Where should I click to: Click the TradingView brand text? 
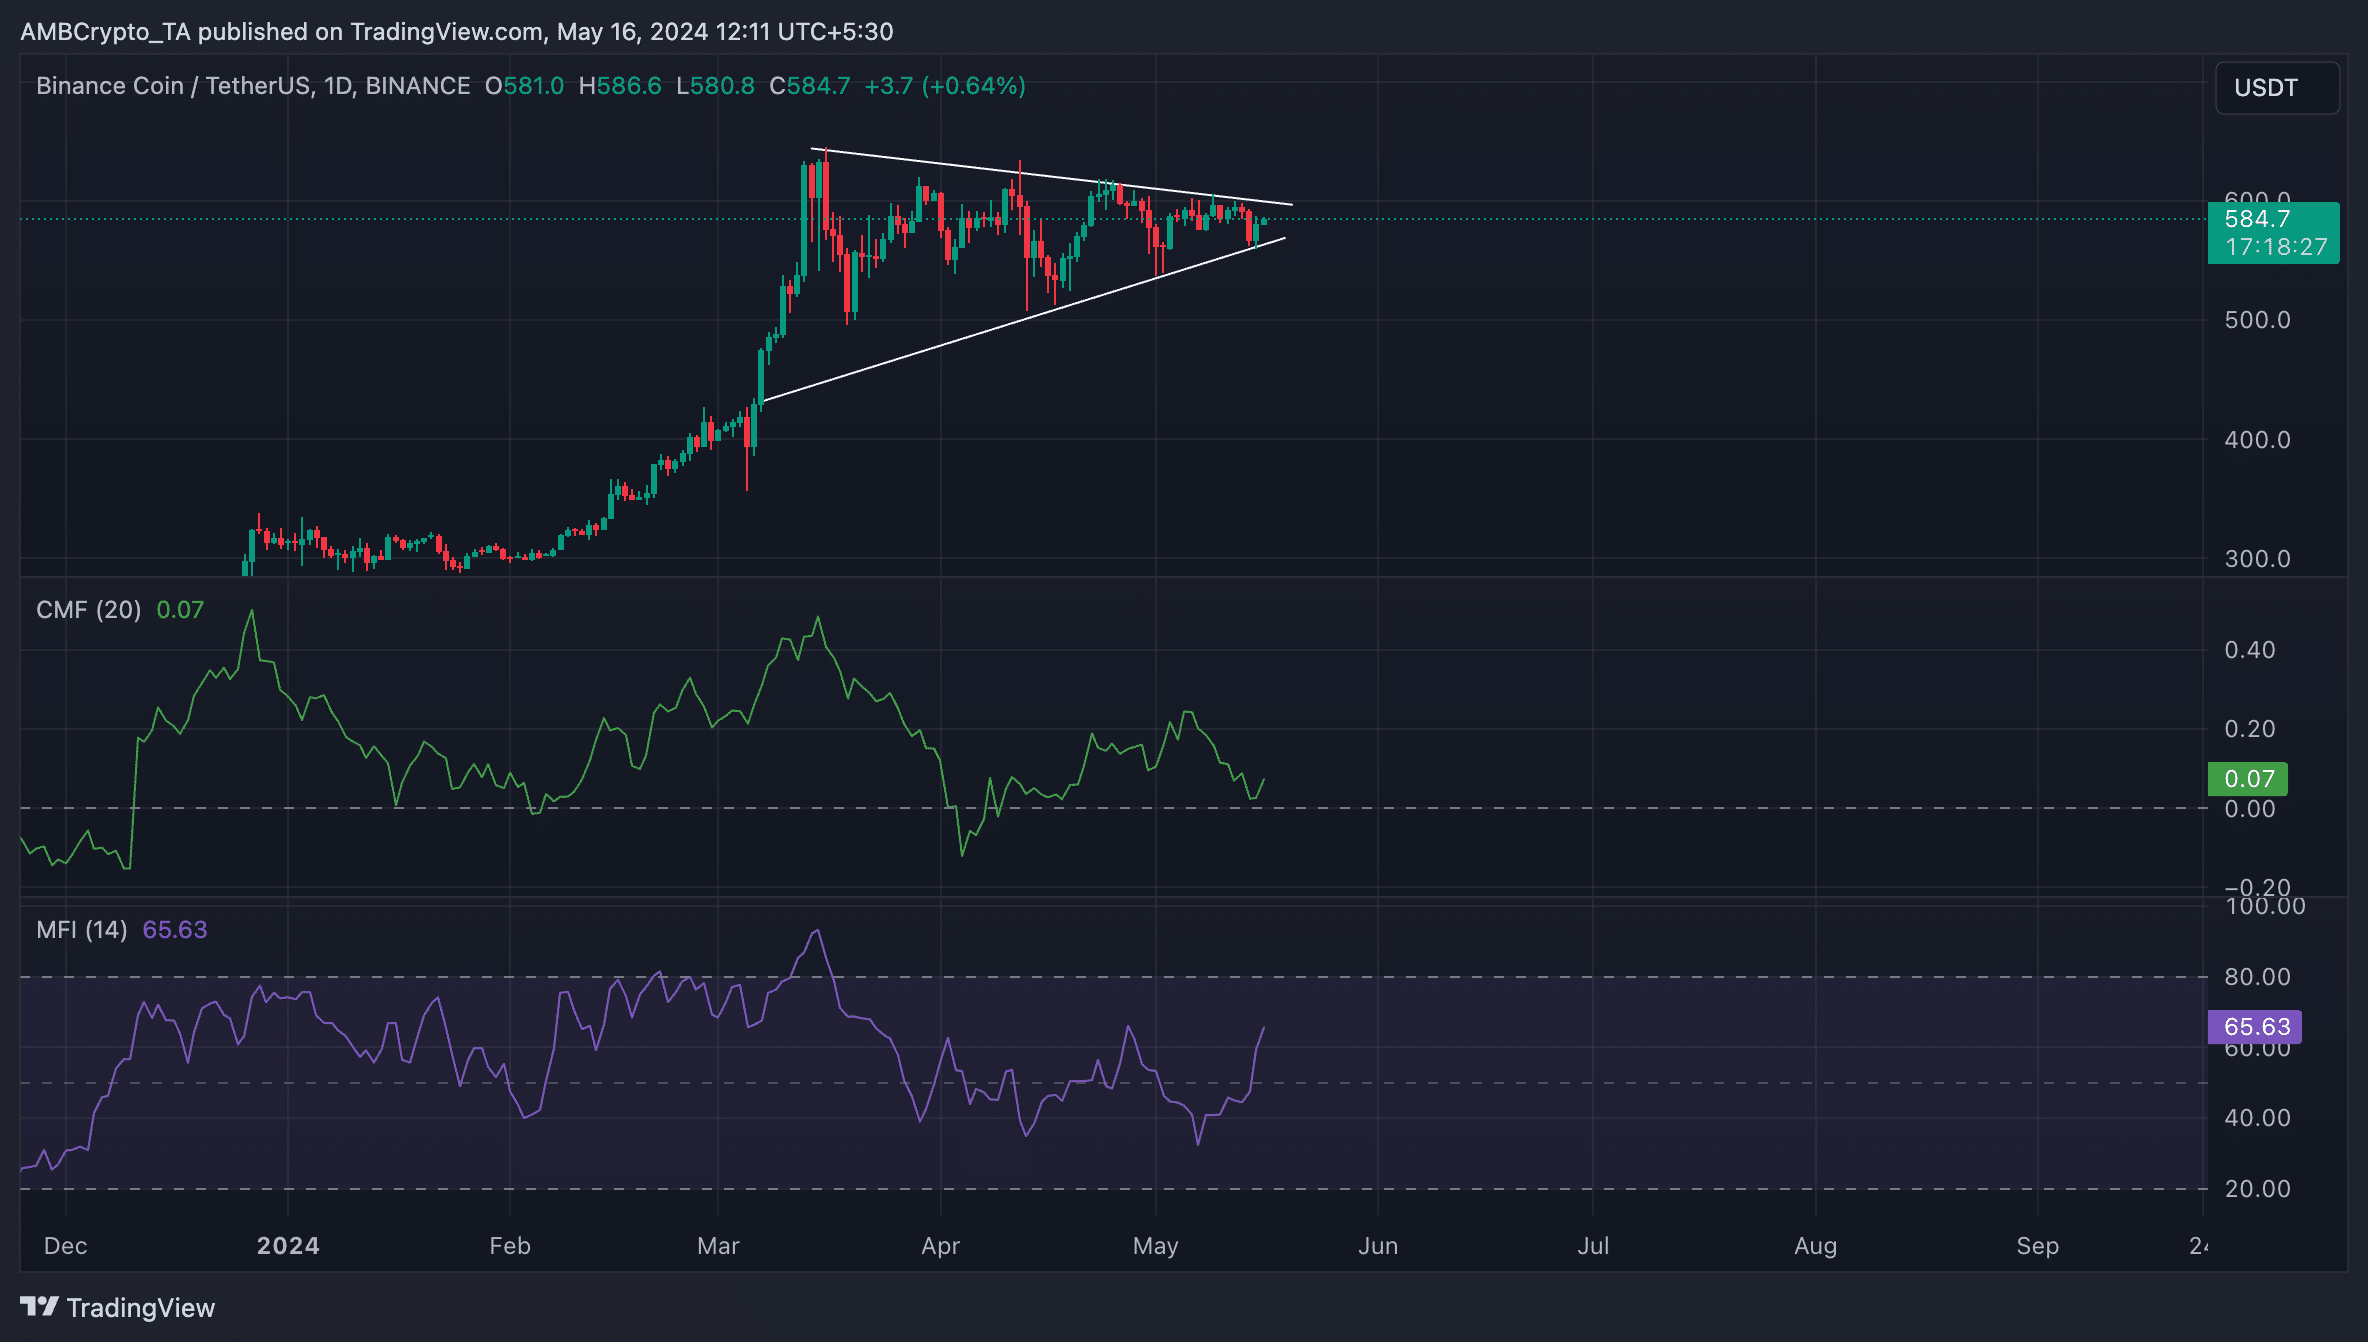tap(141, 1308)
